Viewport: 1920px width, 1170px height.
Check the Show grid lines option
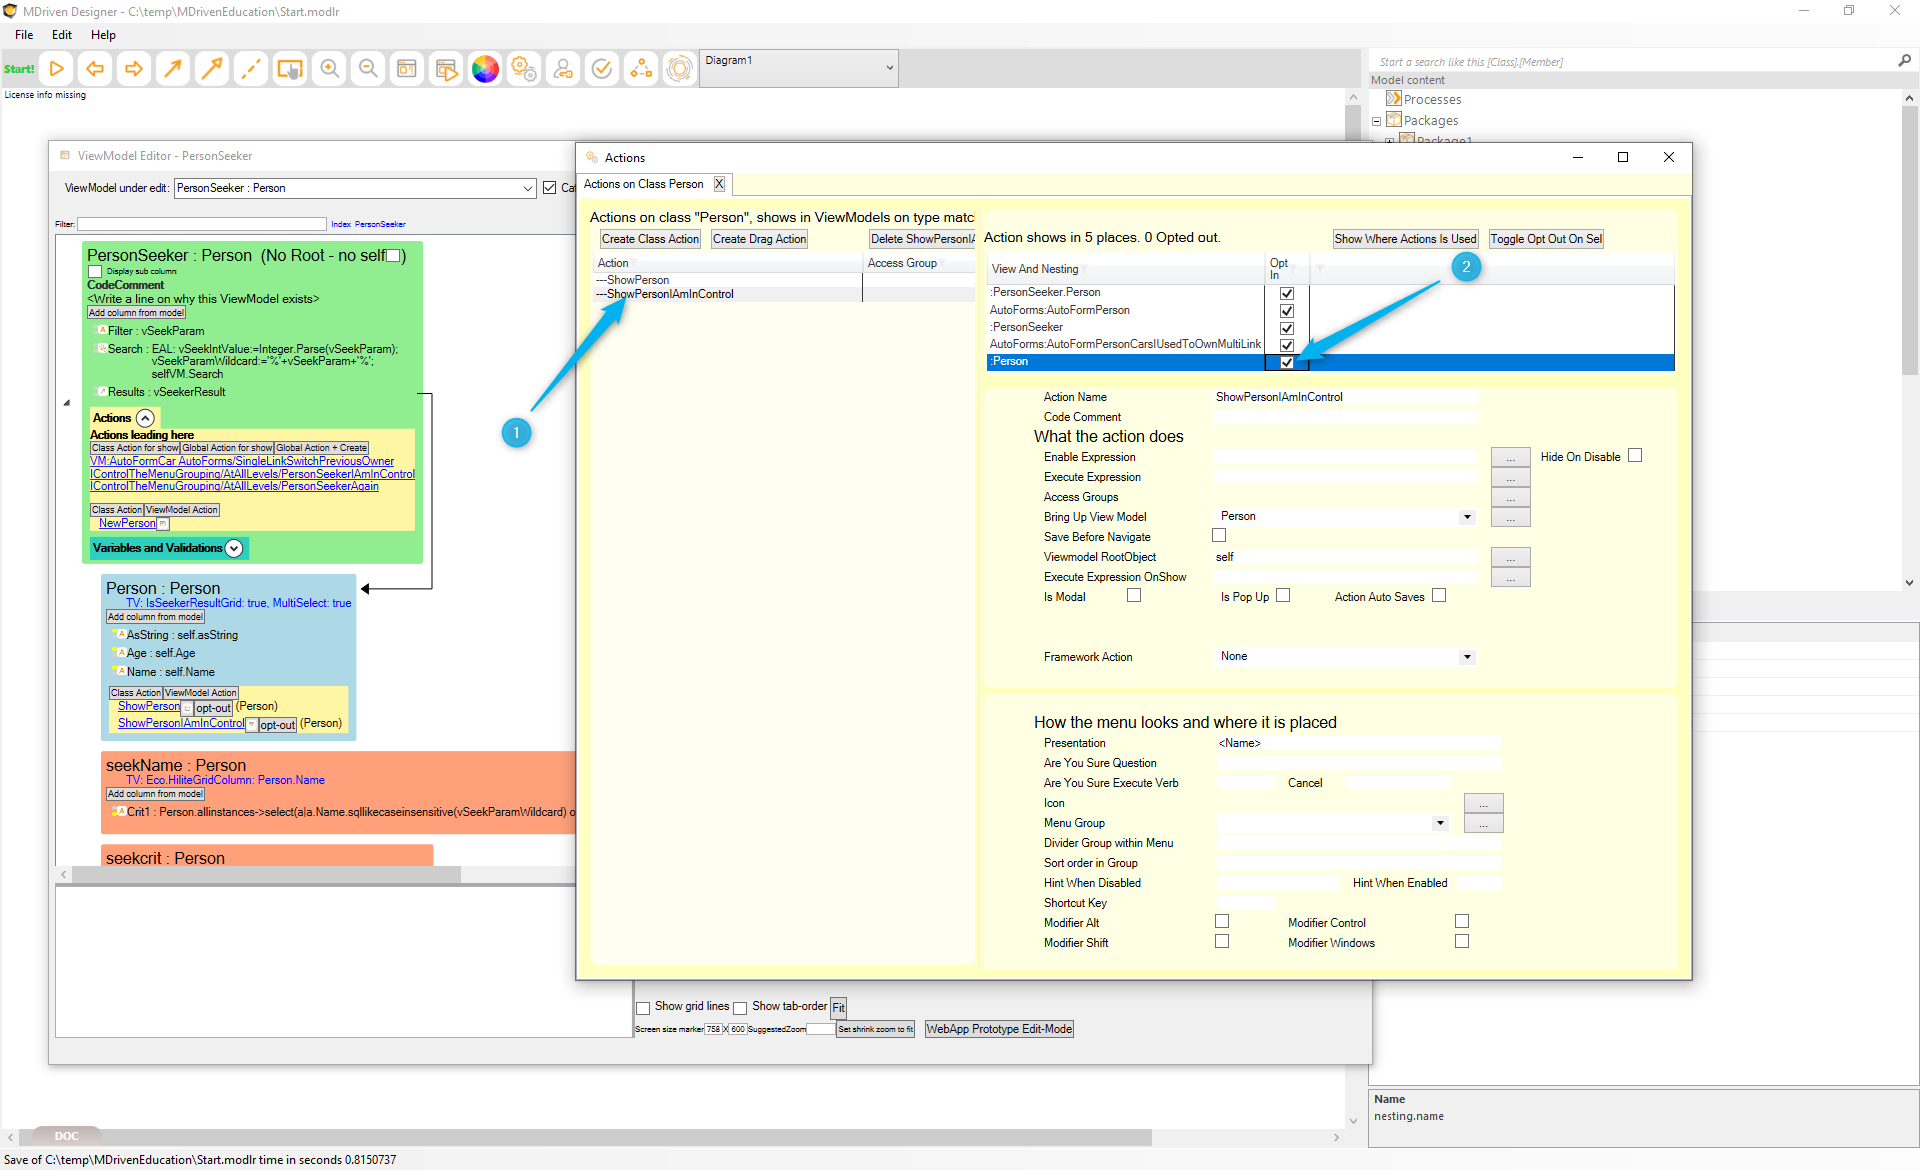point(644,1008)
